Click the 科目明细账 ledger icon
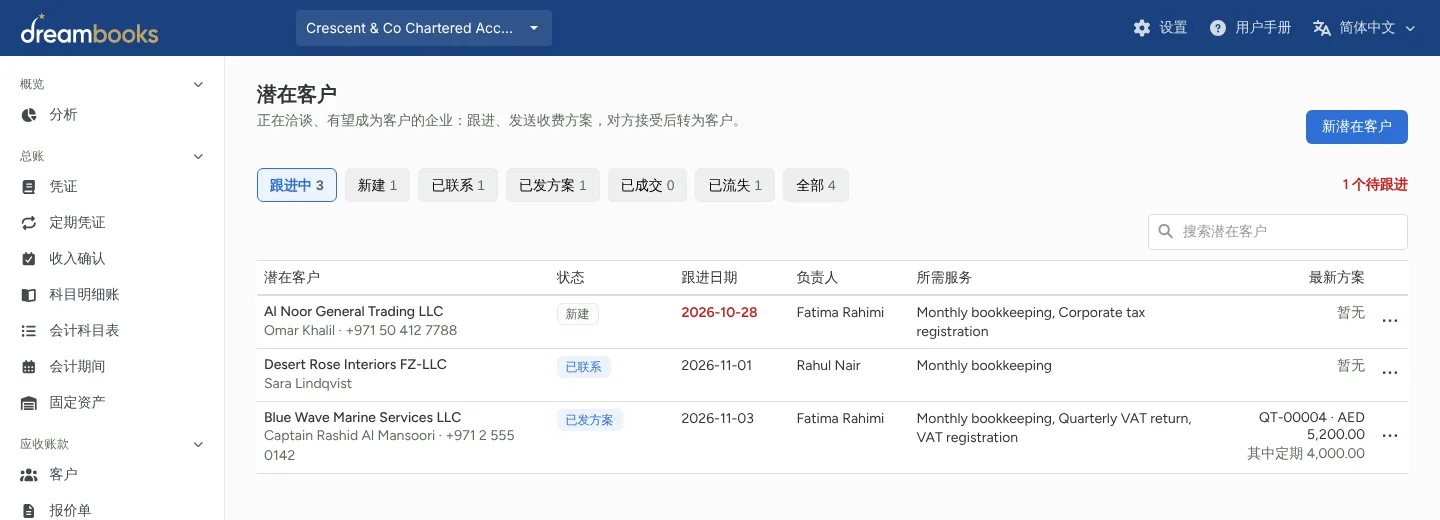Screen dimensions: 1440x520 29,295
